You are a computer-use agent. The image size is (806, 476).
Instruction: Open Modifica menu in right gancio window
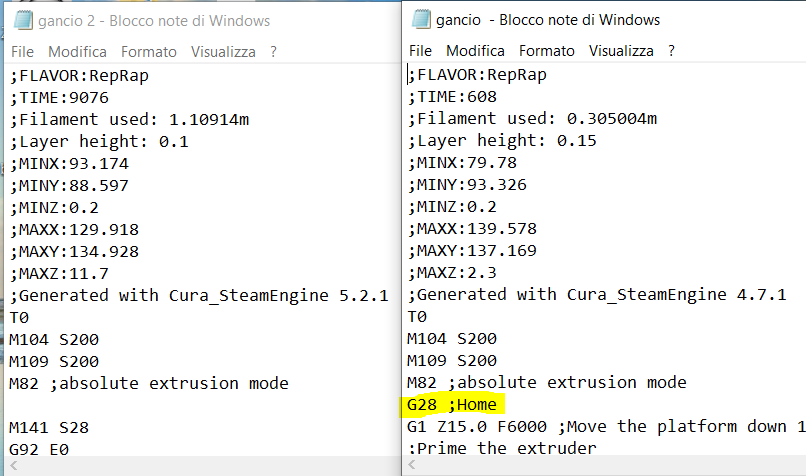[475, 51]
